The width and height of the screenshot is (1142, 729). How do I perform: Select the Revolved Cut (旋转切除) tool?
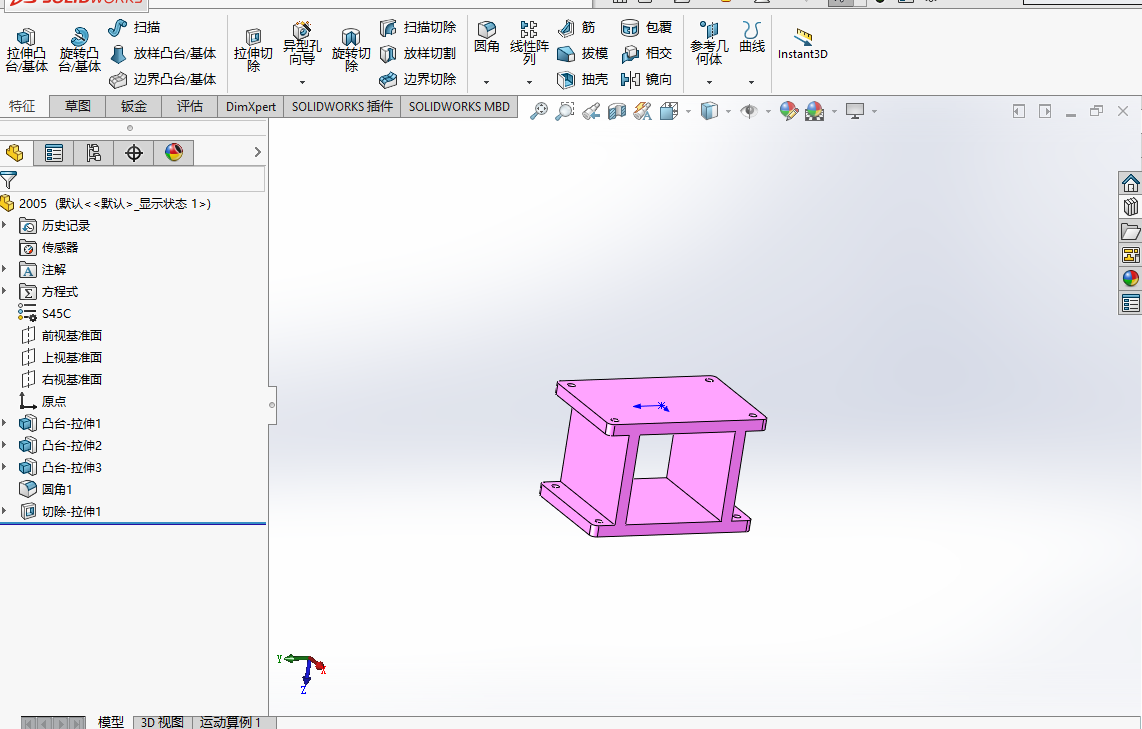351,50
